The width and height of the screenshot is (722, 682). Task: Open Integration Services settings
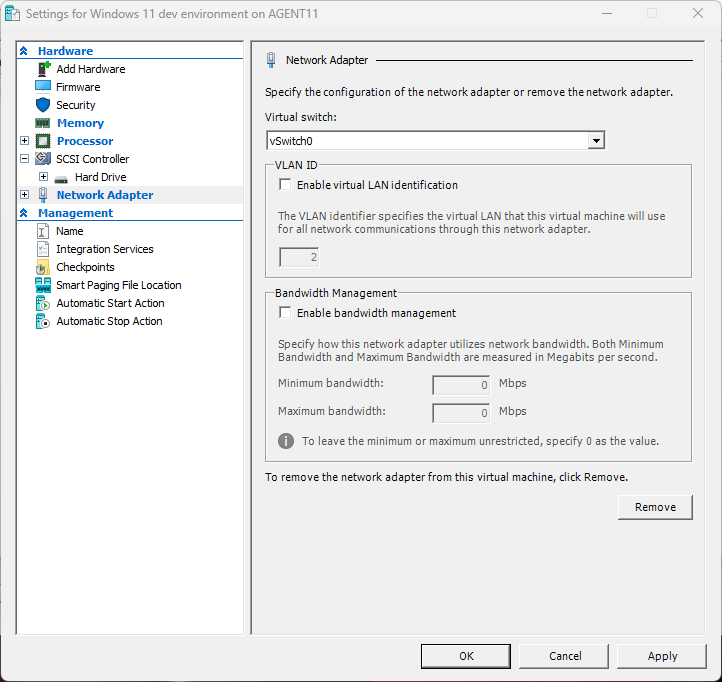104,249
